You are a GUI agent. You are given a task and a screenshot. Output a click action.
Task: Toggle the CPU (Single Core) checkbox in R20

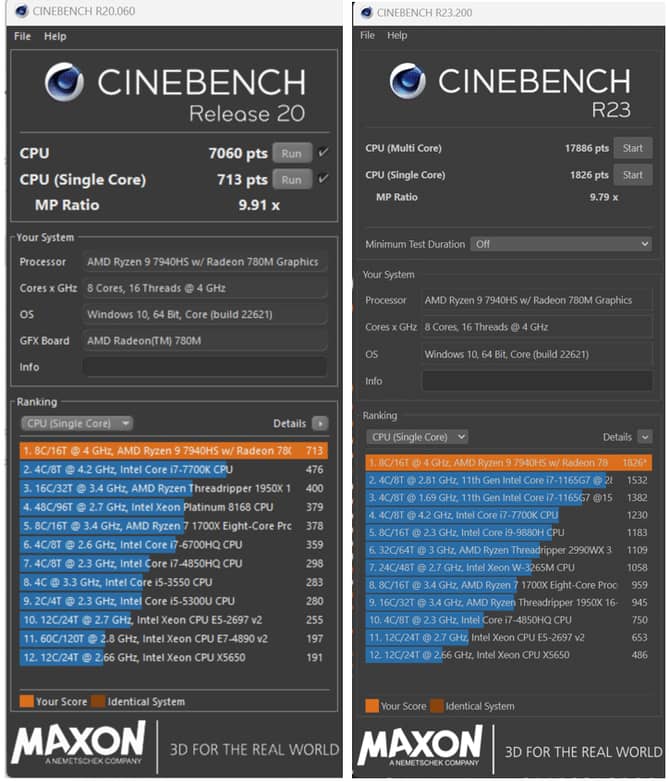[x=323, y=179]
